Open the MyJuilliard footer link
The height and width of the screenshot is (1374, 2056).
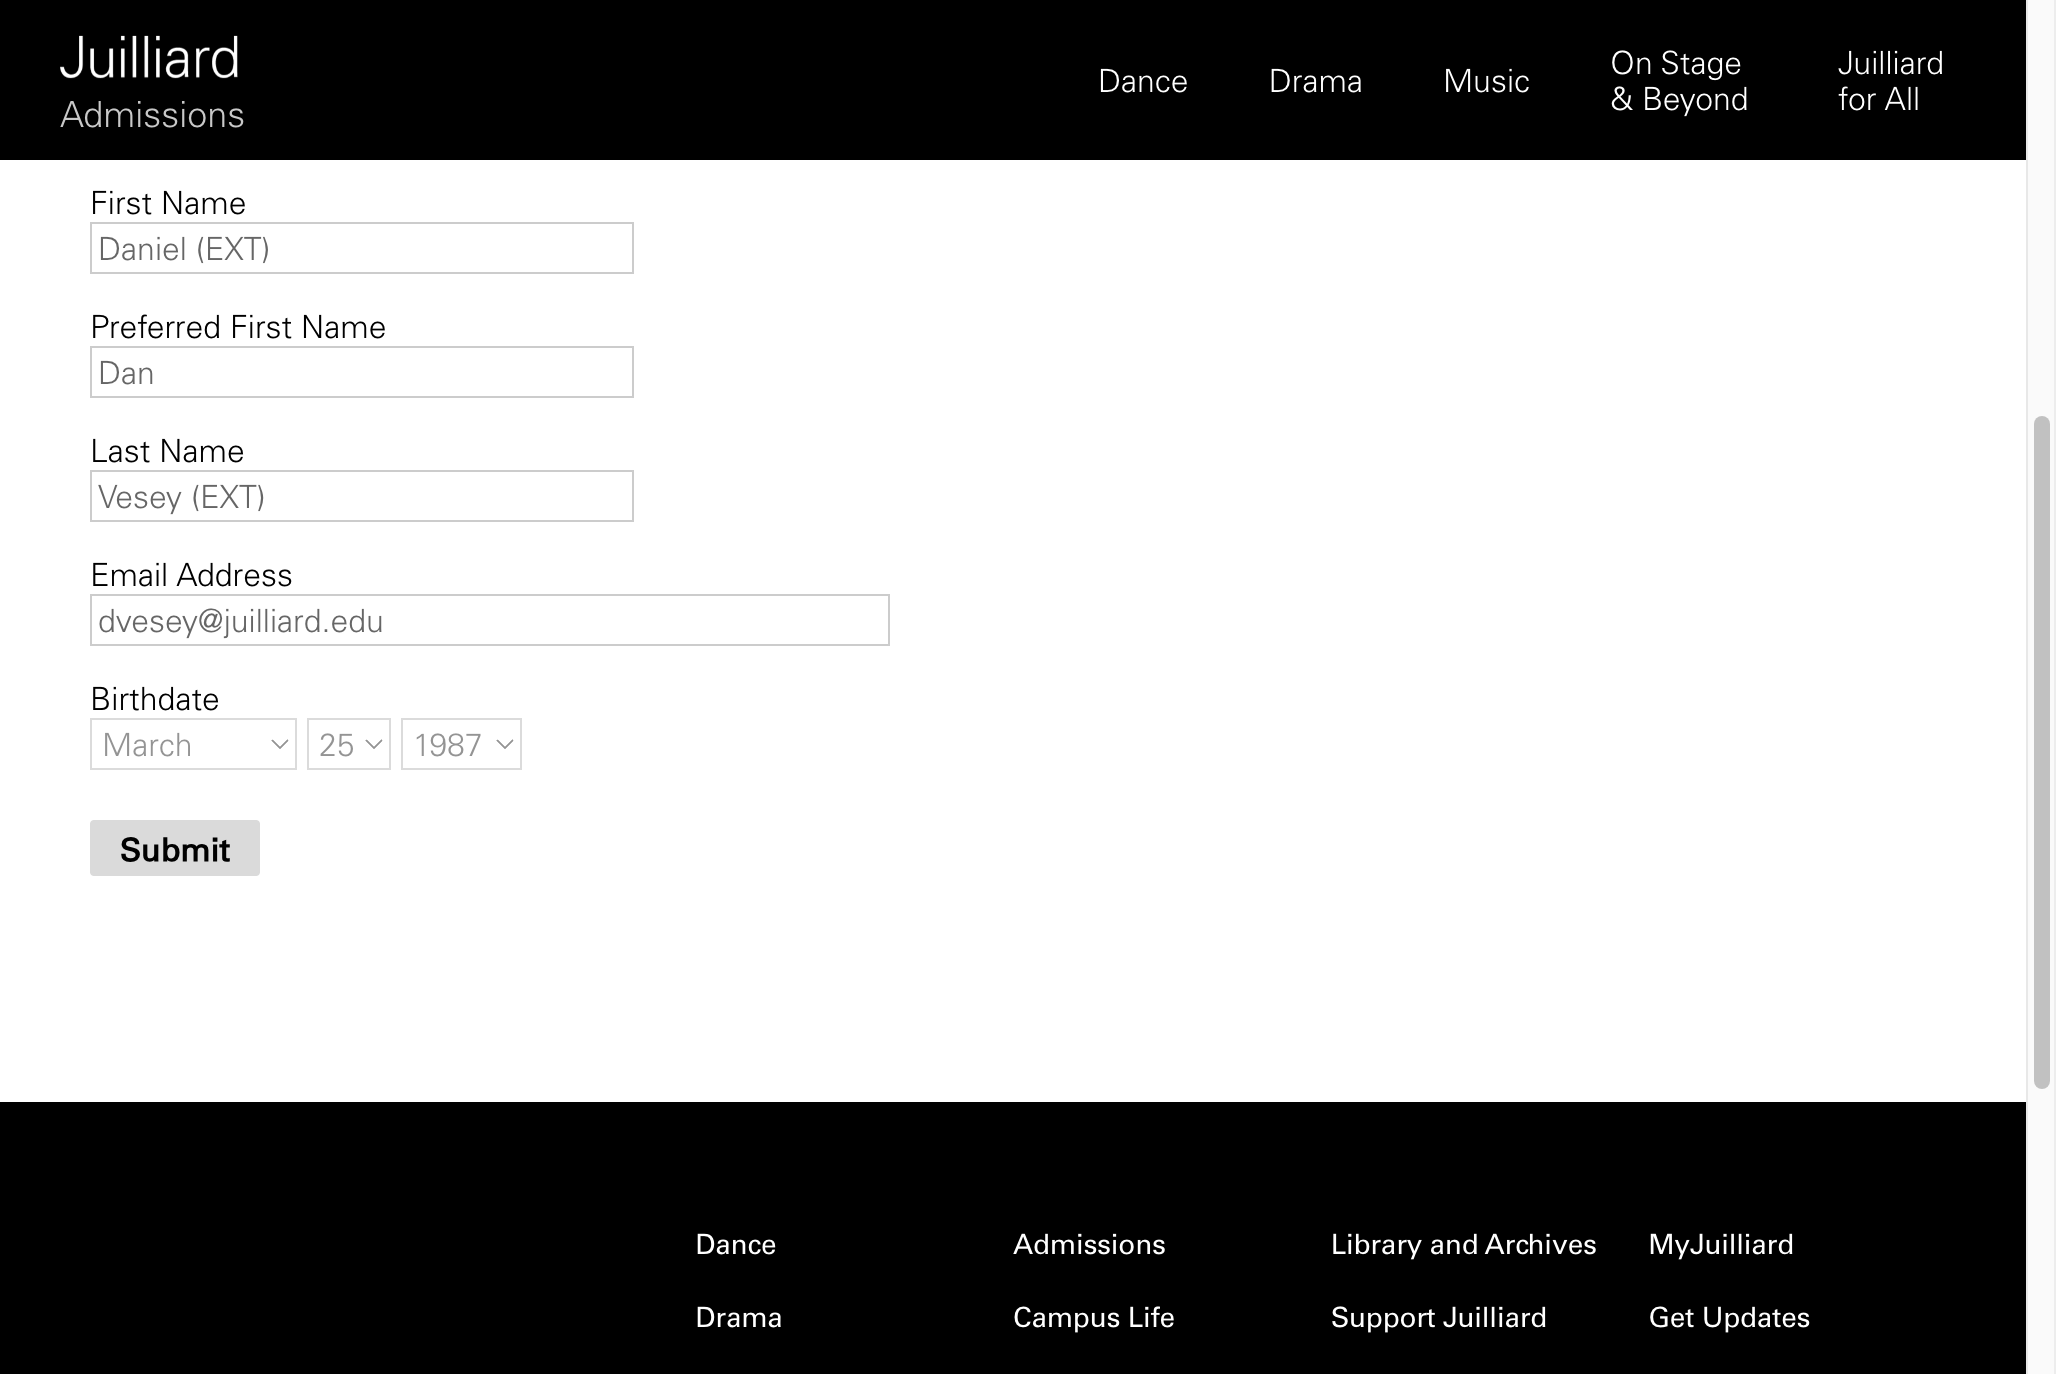[x=1721, y=1244]
